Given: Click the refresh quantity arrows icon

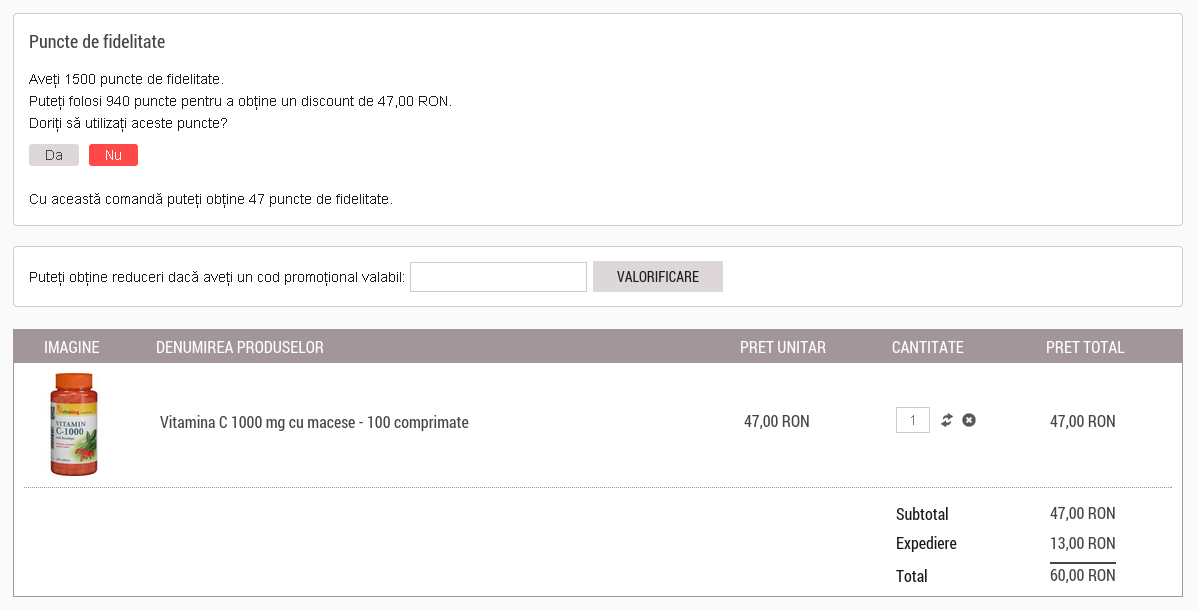Looking at the screenshot, I should click(x=947, y=421).
